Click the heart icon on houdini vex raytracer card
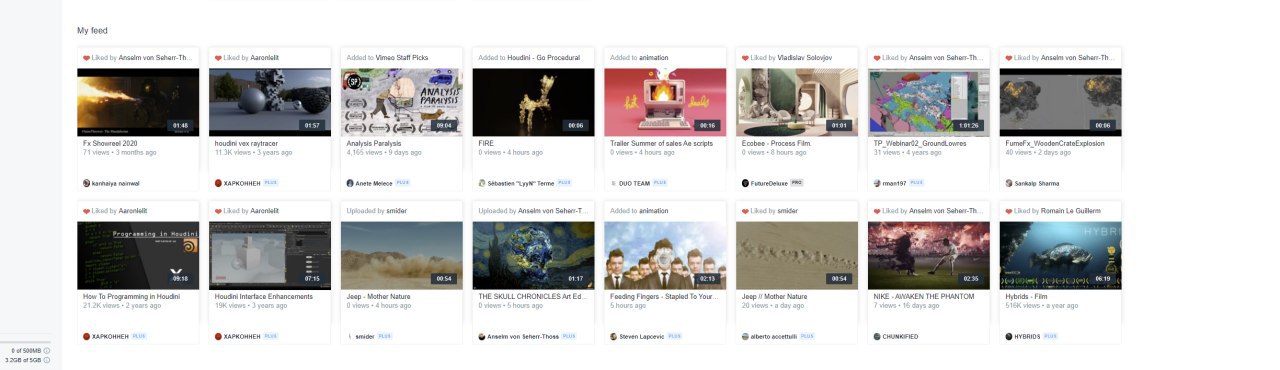The height and width of the screenshot is (370, 1280). [218, 58]
